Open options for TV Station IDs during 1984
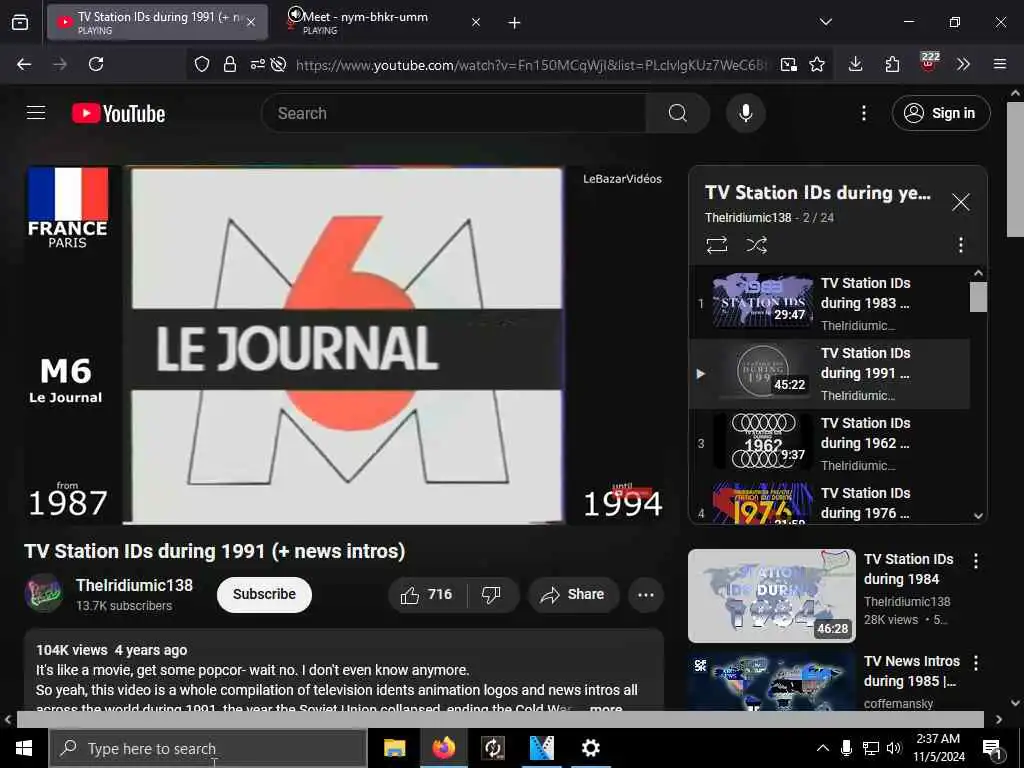 (976, 561)
